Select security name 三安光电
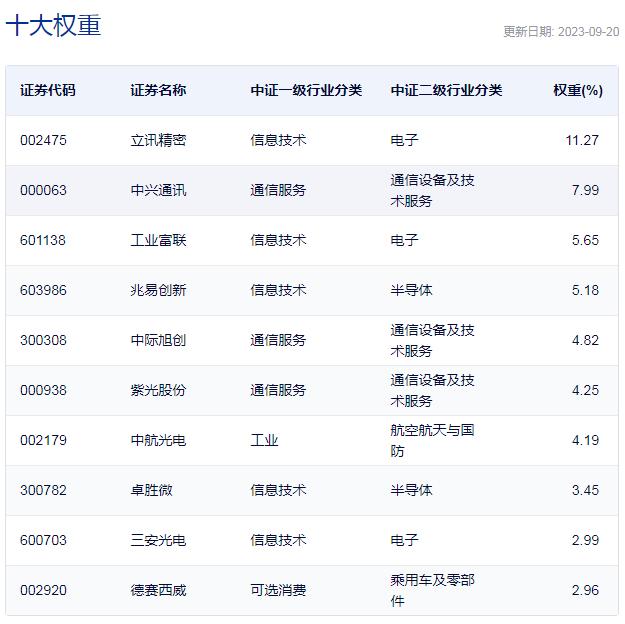Image resolution: width=625 pixels, height=624 pixels. click(x=158, y=541)
